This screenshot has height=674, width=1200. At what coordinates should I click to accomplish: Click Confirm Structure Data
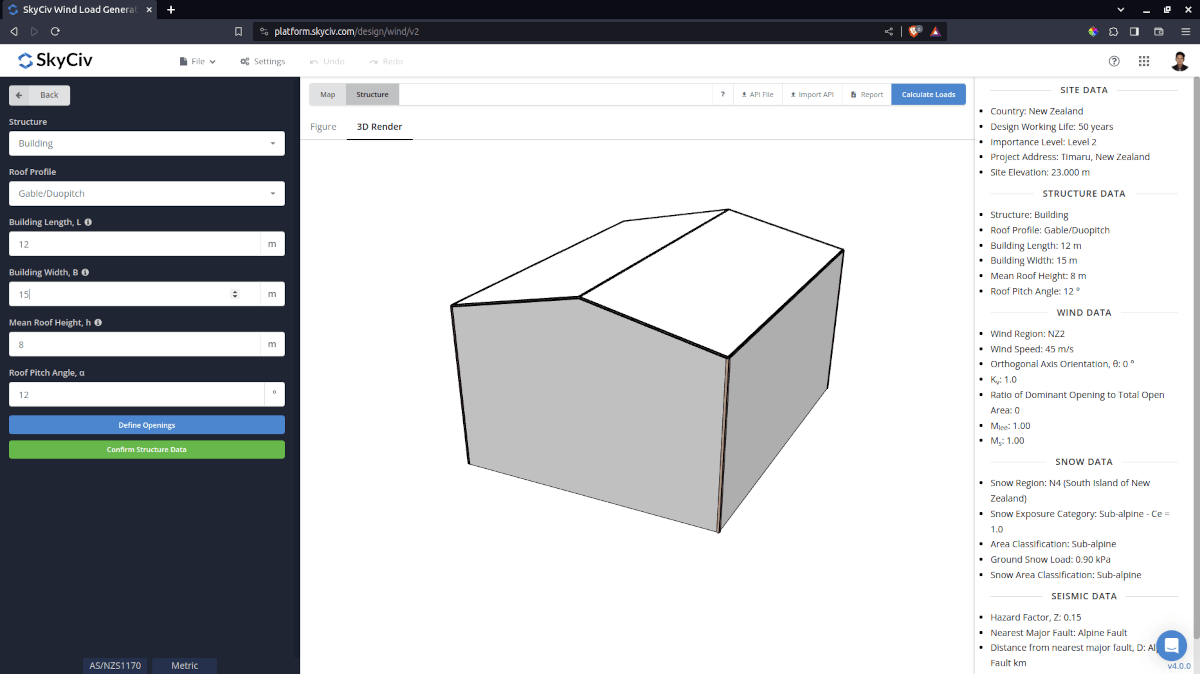(146, 449)
